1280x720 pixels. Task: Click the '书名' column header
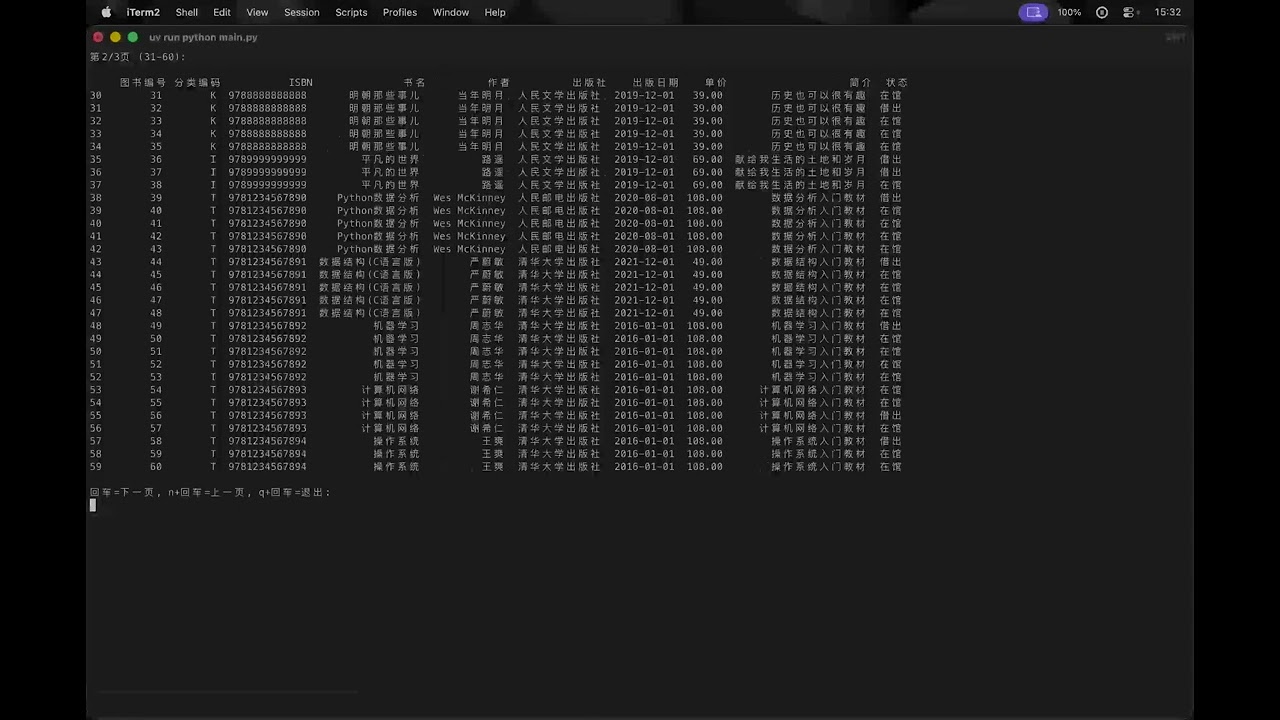click(x=414, y=82)
